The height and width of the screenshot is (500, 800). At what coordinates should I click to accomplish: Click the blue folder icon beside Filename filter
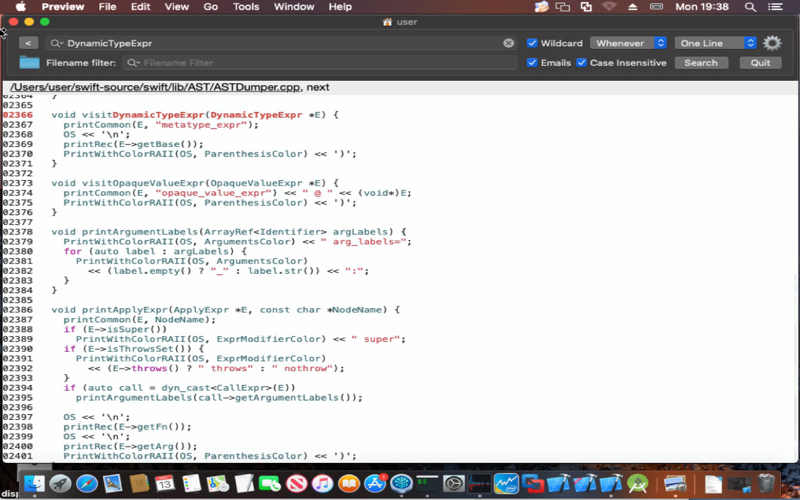coord(29,62)
